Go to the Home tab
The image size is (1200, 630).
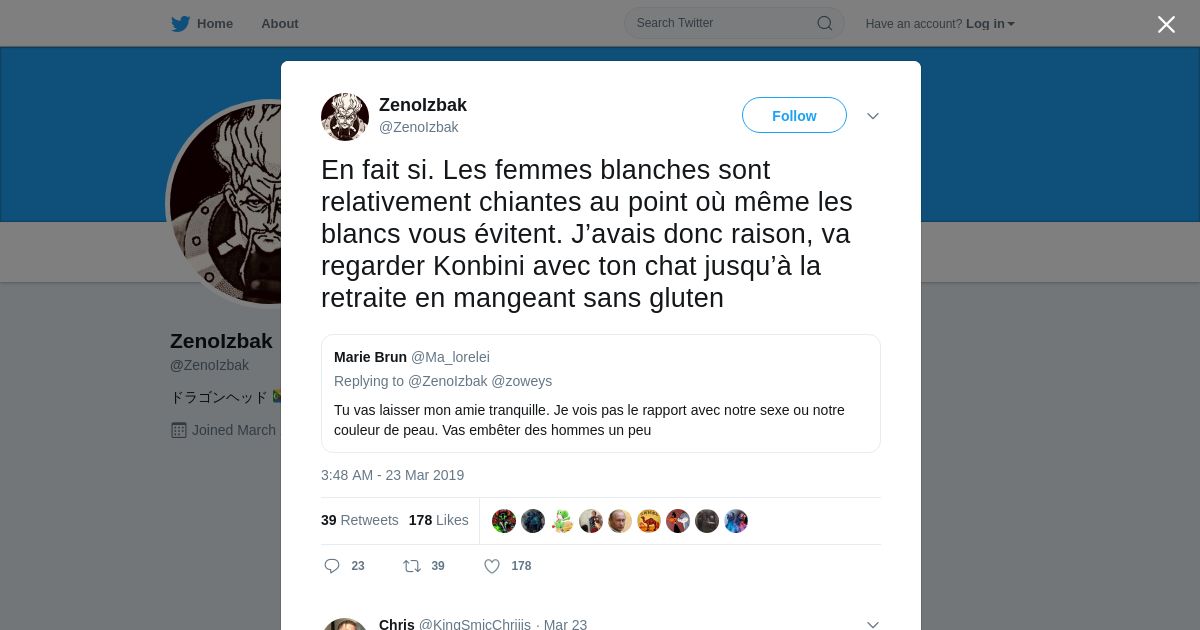tap(202, 24)
